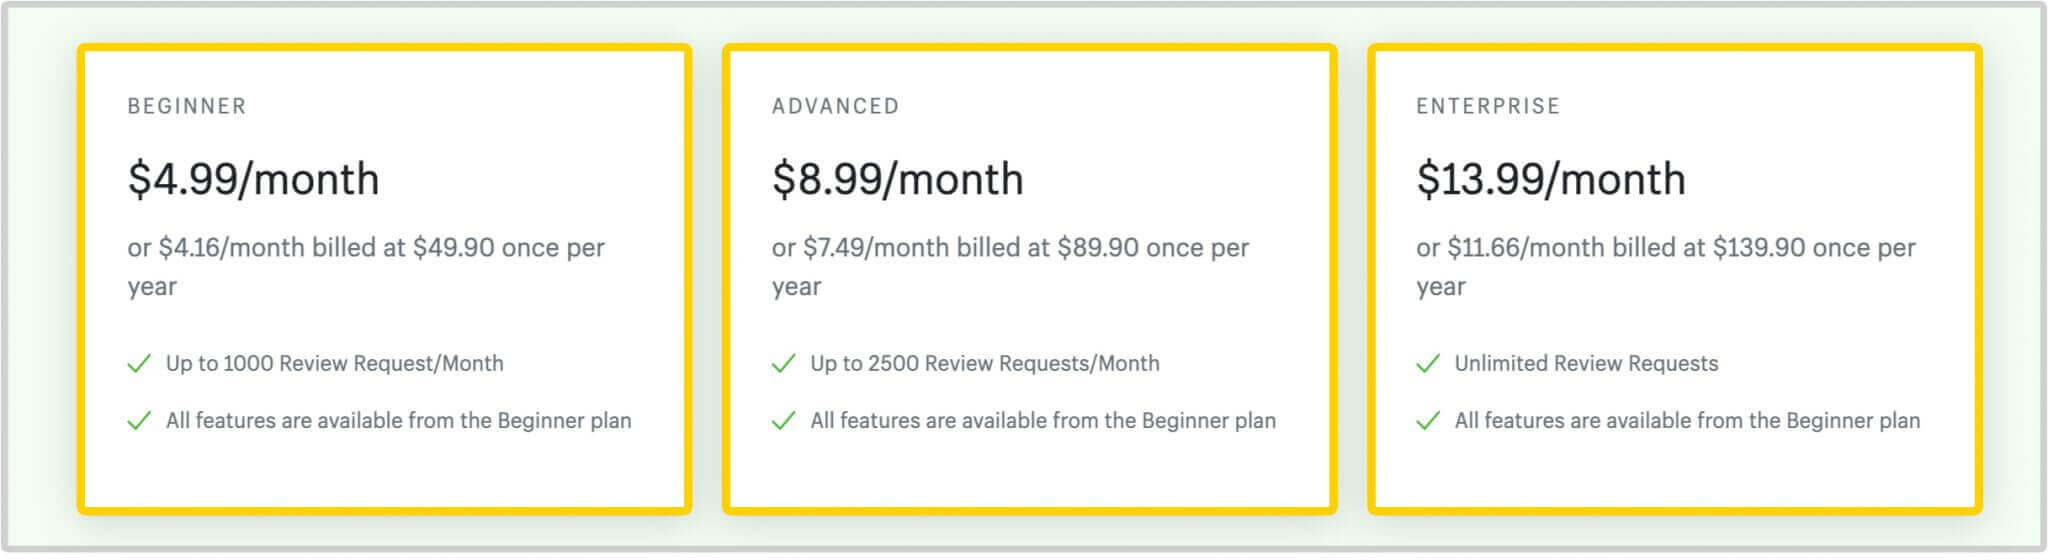Click the $49.90 yearly billing text
Viewport: 2048px width, 560px height.
click(366, 266)
